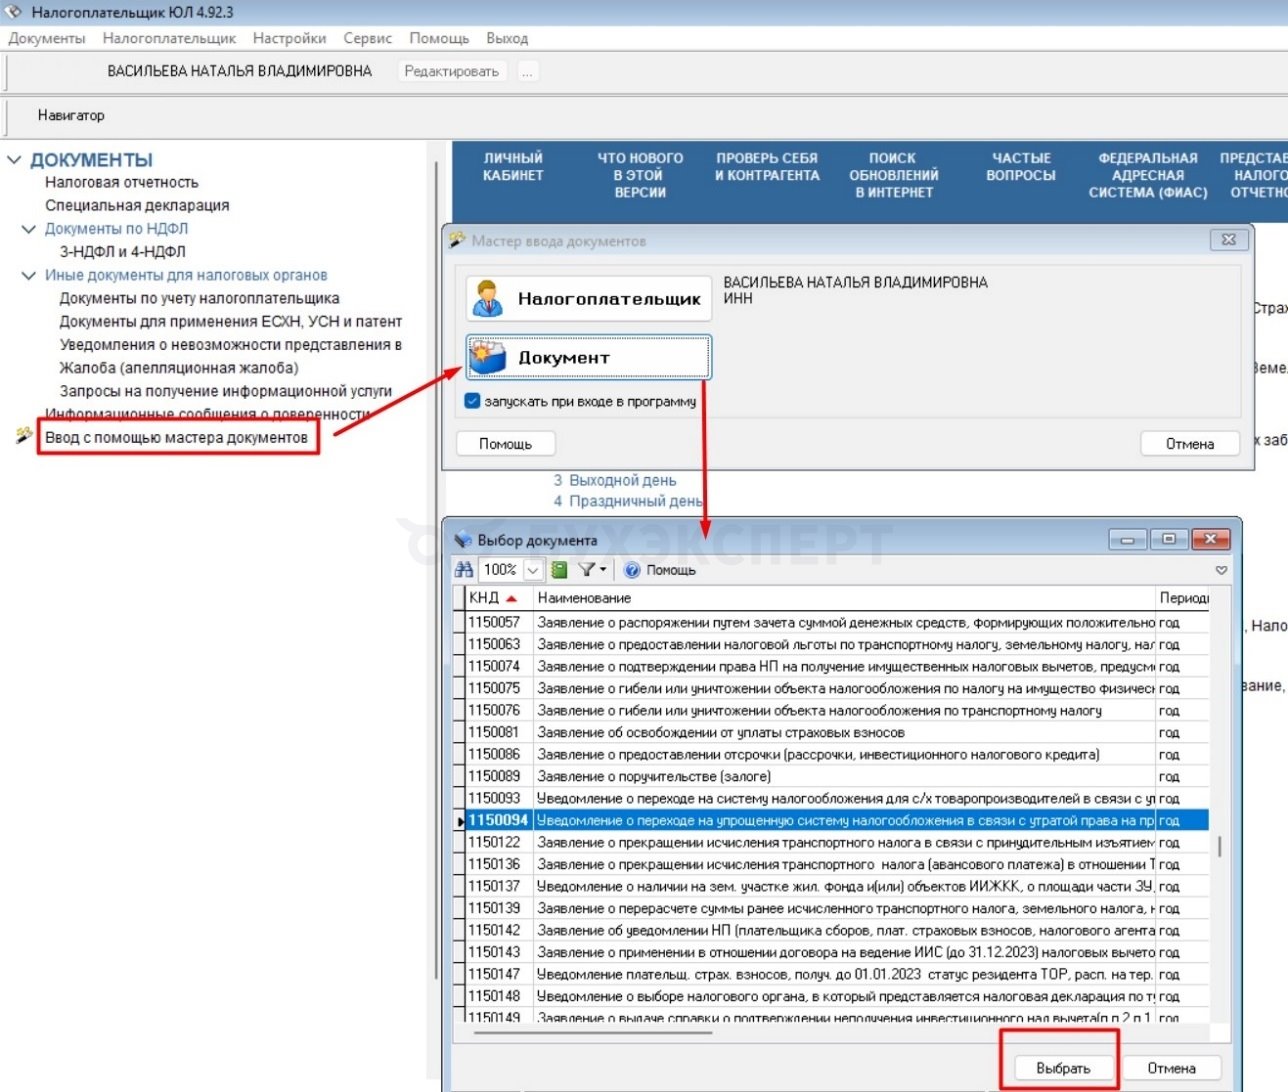
Task: Maximize the Выбор документа window
Action: 1169,540
